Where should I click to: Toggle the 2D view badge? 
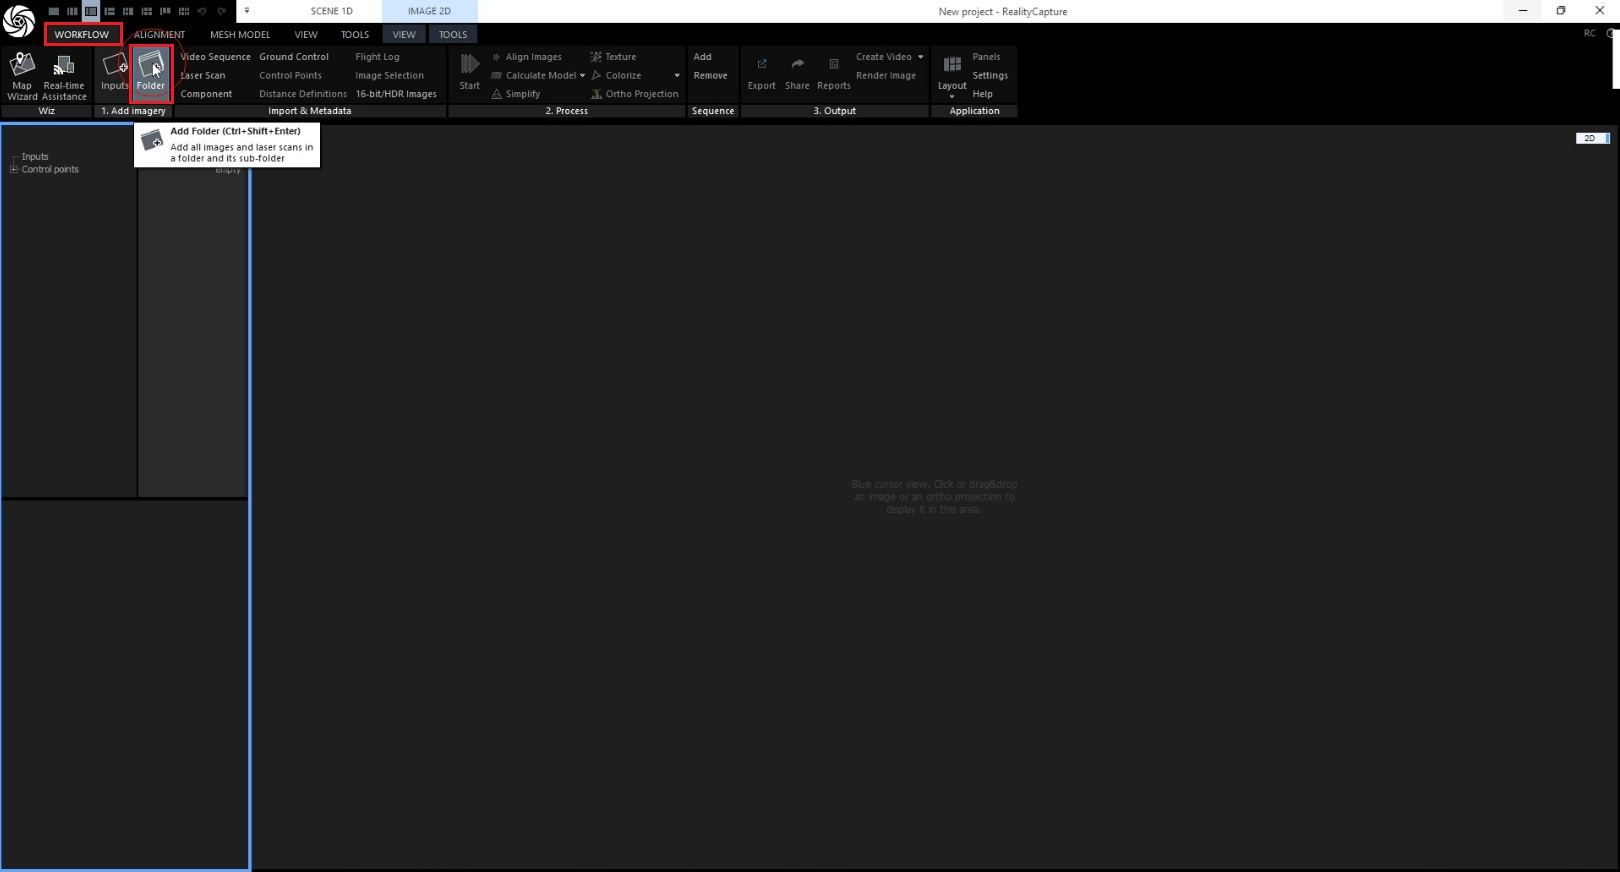(1590, 138)
